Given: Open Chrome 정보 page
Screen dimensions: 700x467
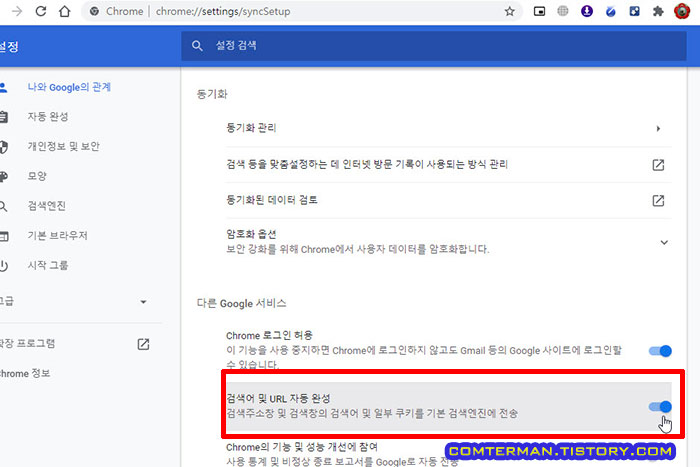Looking at the screenshot, I should [25, 374].
